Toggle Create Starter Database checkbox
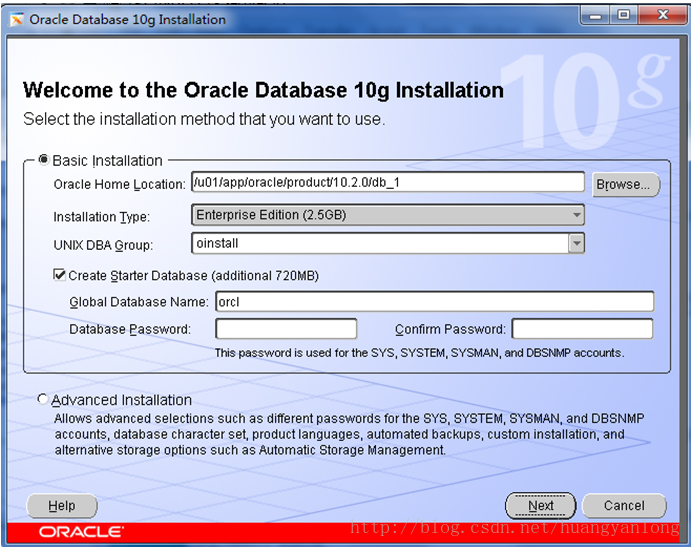 (x=59, y=275)
